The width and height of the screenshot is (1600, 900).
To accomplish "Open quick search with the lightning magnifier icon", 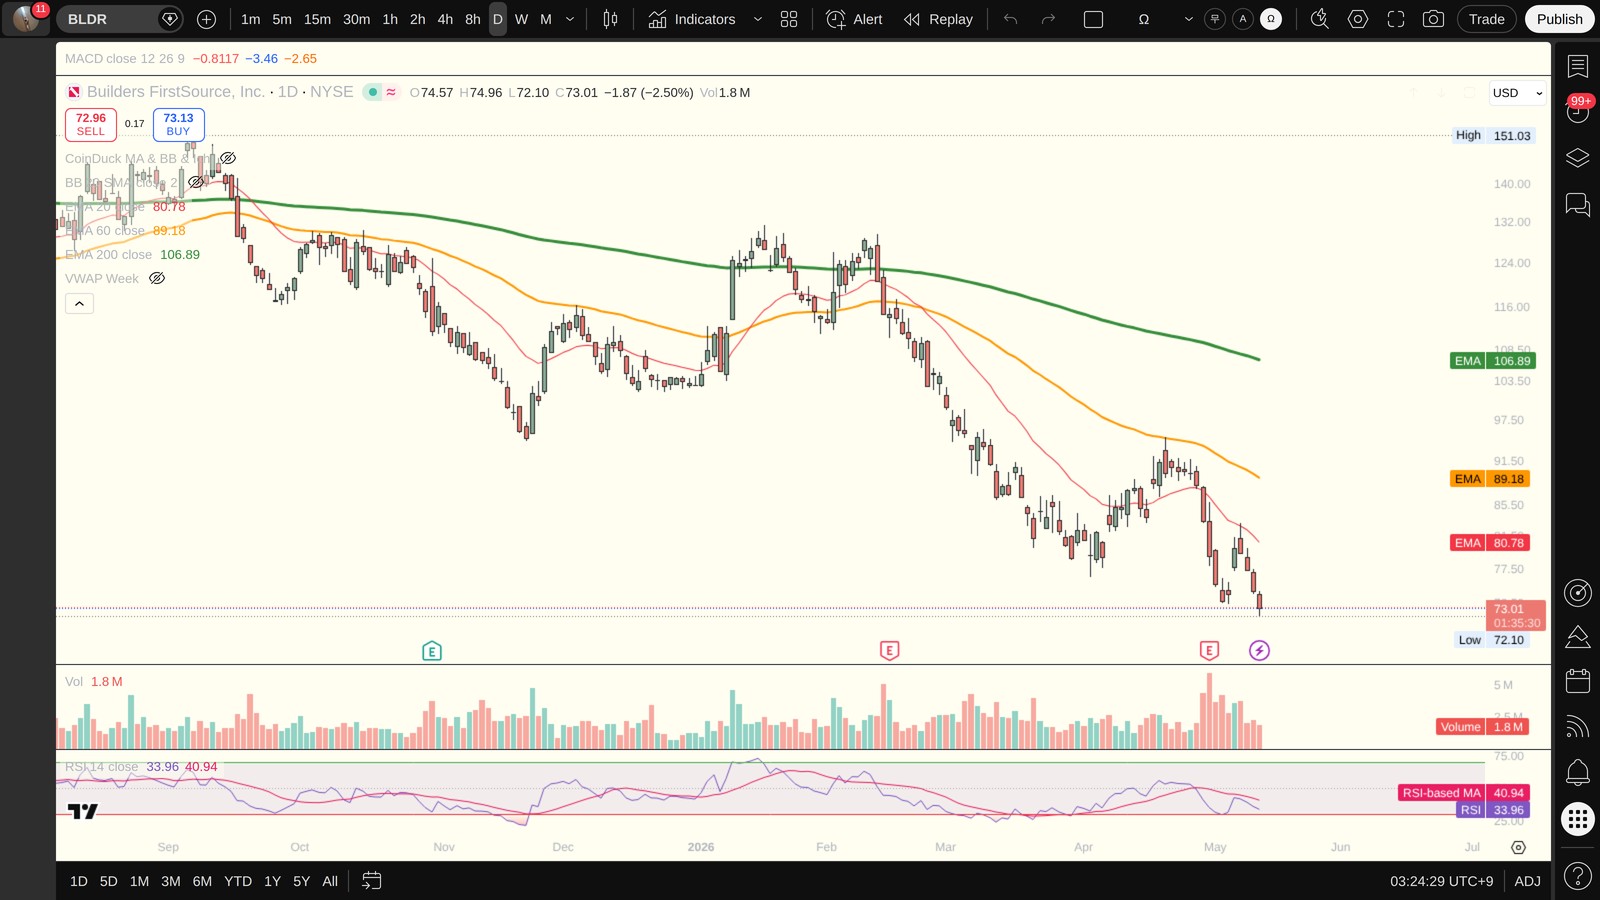I will [1320, 19].
